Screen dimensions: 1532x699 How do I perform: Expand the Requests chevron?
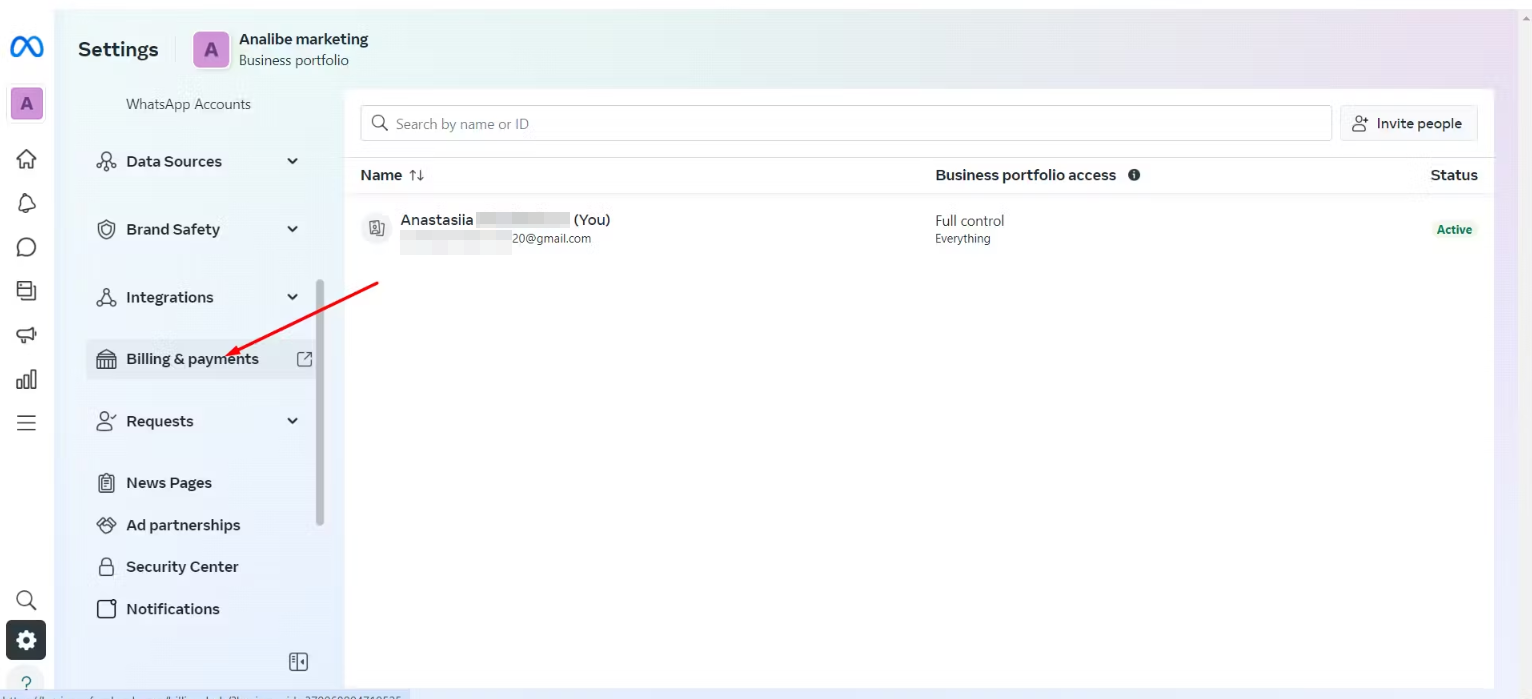tap(293, 421)
